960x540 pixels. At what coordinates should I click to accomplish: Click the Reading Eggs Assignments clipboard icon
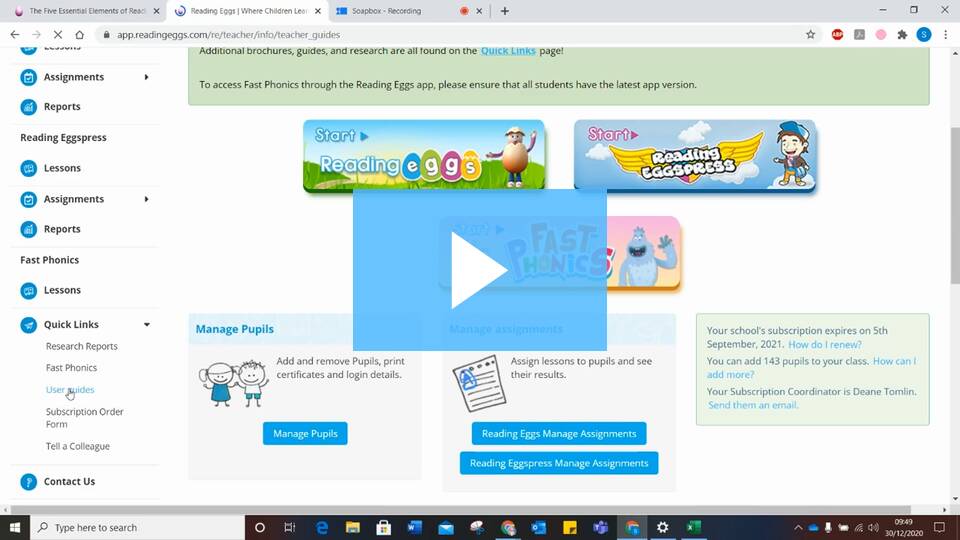(x=28, y=77)
